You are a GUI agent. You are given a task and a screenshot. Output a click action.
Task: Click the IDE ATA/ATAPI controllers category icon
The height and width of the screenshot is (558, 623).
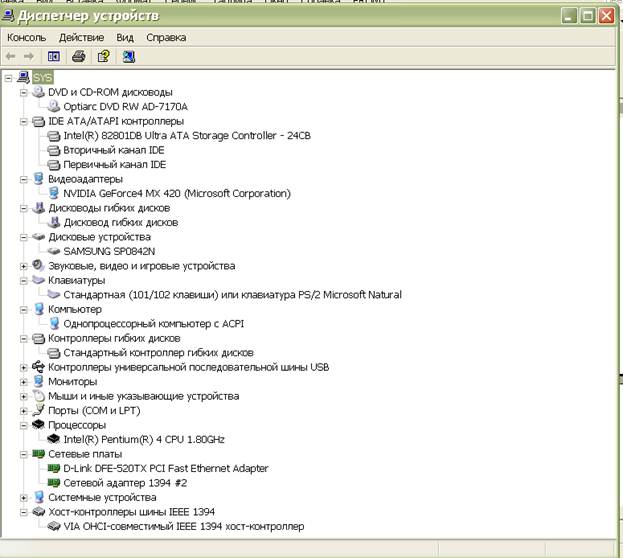(x=39, y=121)
